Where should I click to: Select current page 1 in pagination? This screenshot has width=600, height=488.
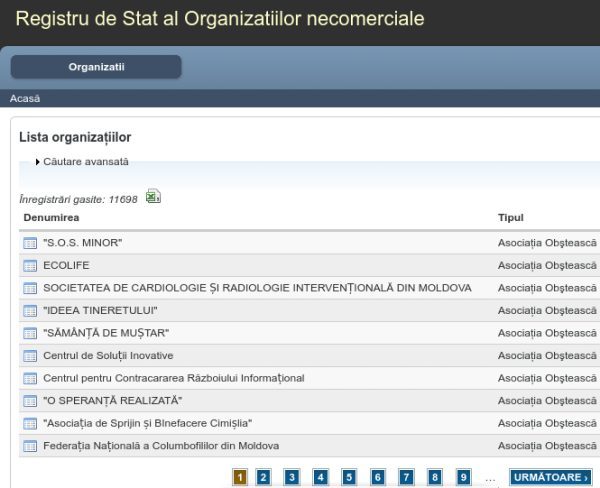point(240,477)
